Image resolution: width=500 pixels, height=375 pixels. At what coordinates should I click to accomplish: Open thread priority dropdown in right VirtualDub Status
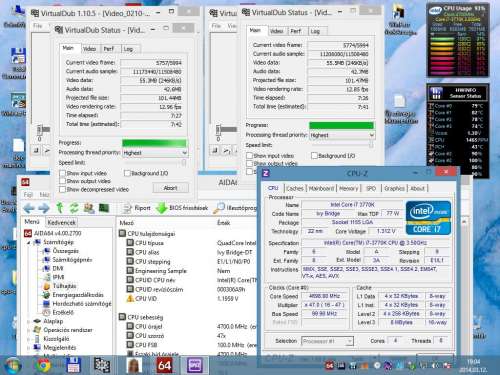tap(342, 135)
